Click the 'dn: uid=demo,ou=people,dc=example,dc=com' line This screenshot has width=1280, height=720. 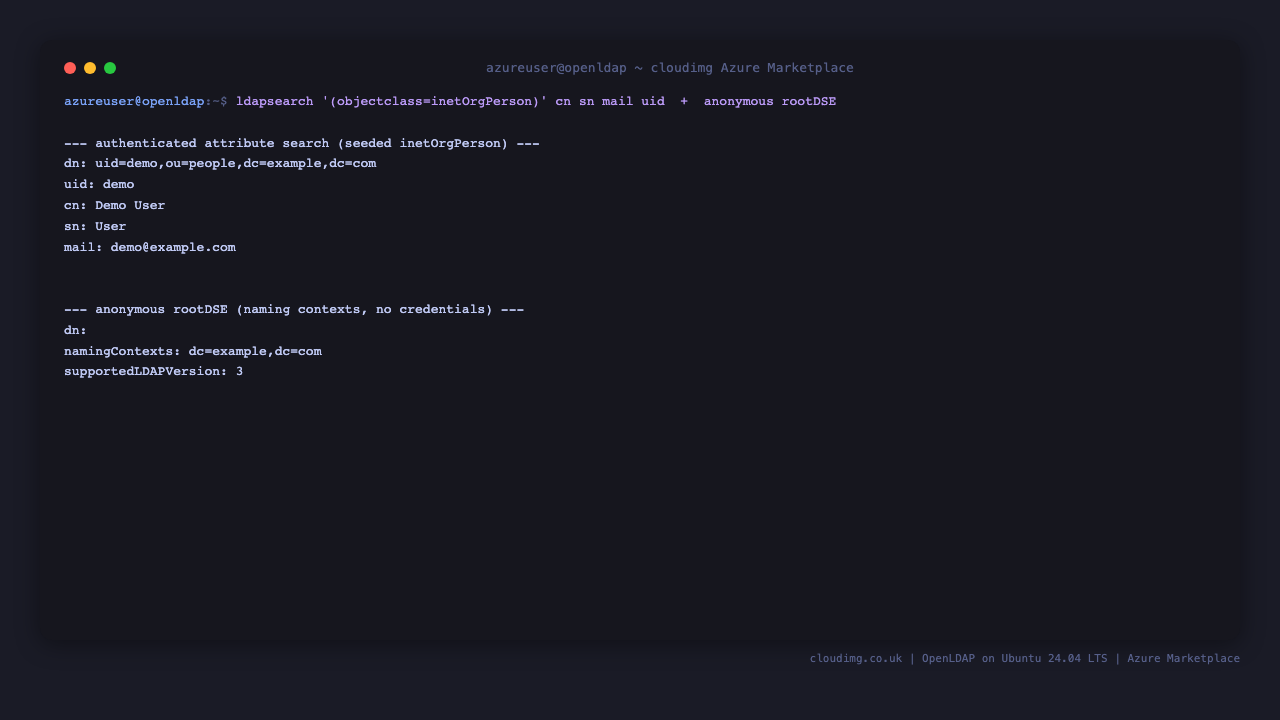[x=220, y=163]
